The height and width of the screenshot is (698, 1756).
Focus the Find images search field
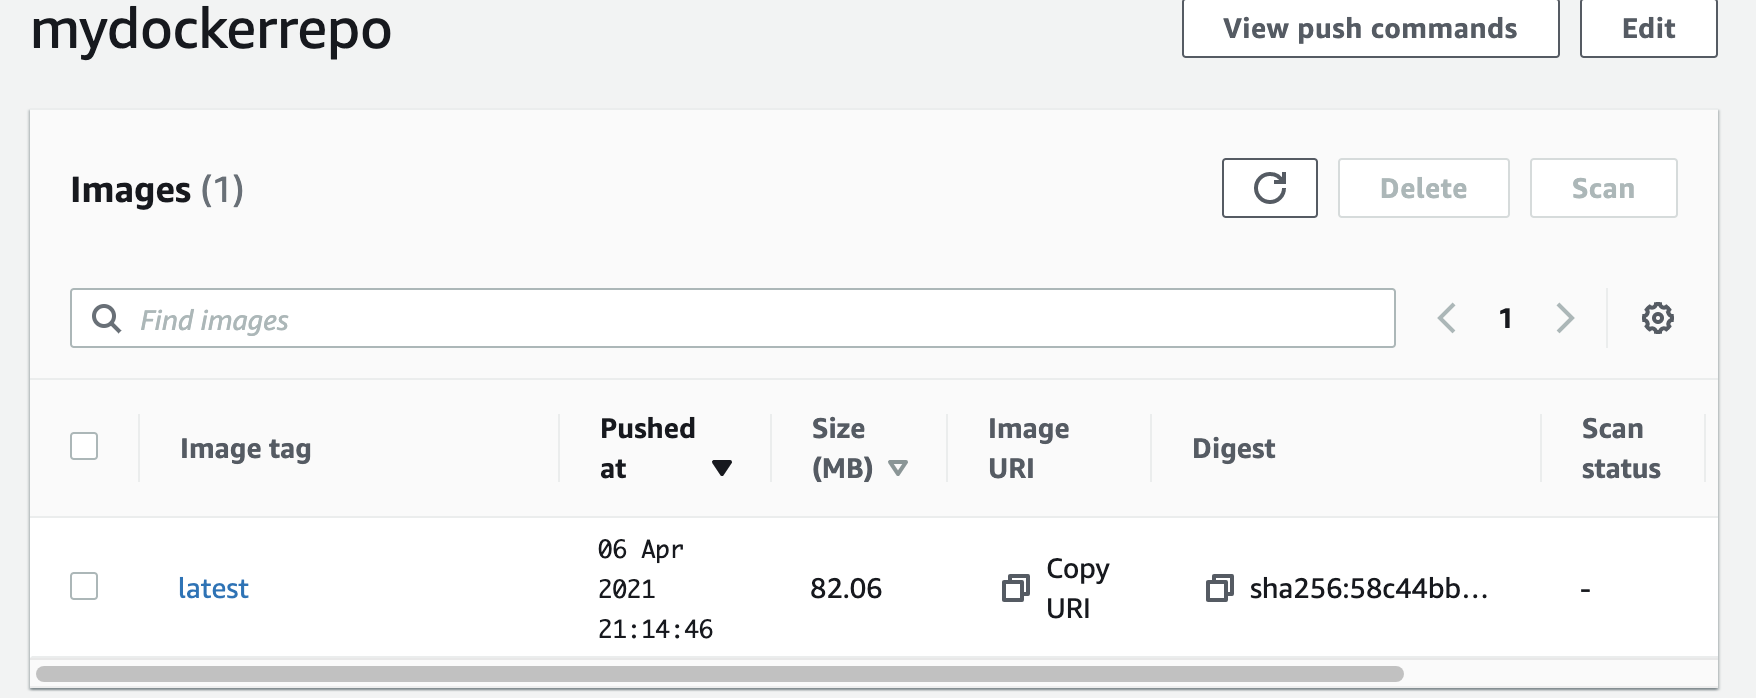pyautogui.click(x=732, y=318)
